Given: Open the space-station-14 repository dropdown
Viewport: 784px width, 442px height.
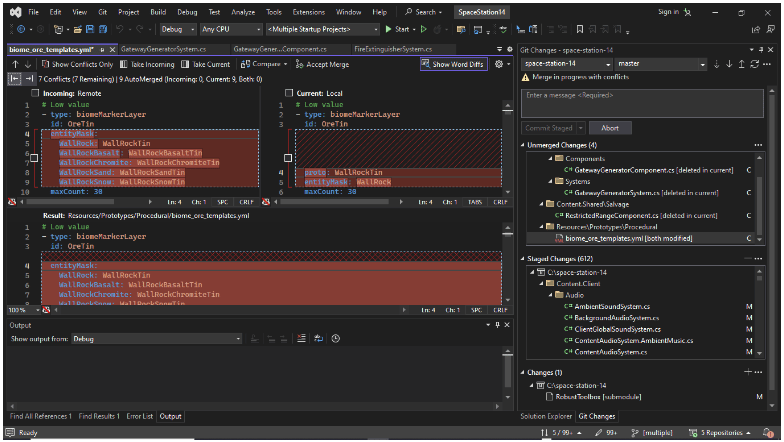Looking at the screenshot, I should (x=568, y=64).
